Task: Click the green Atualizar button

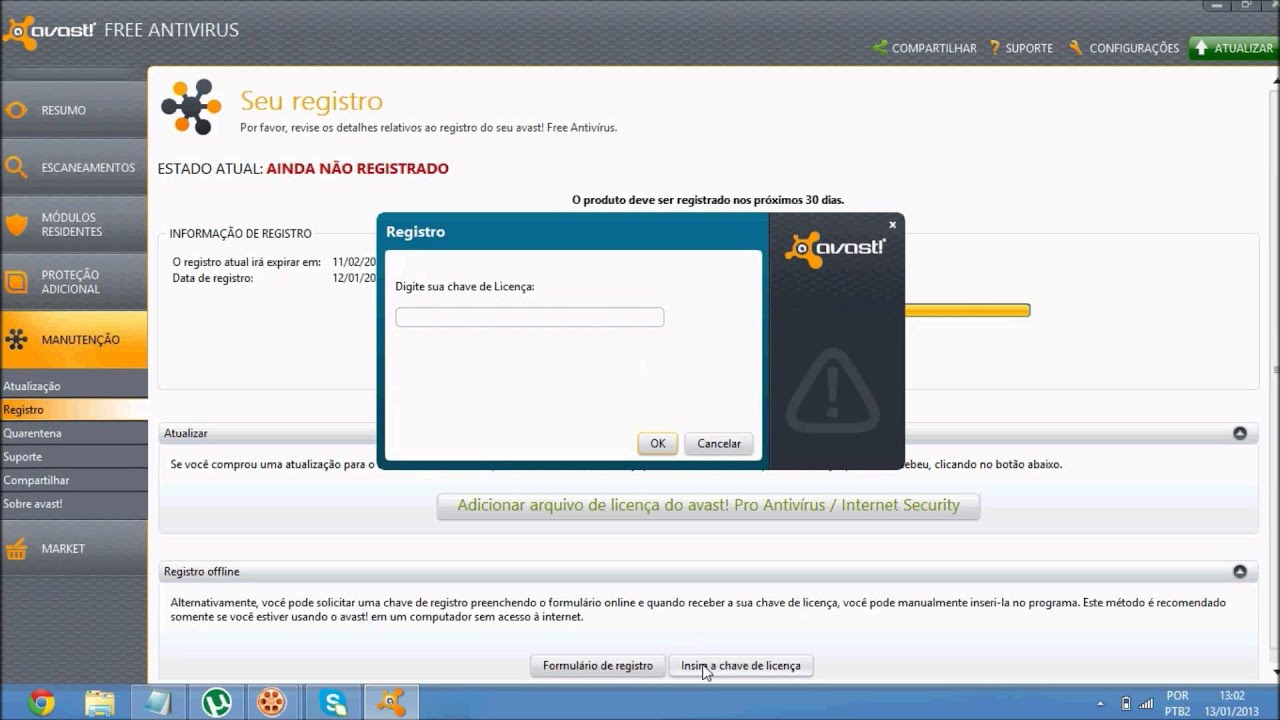Action: [1234, 48]
